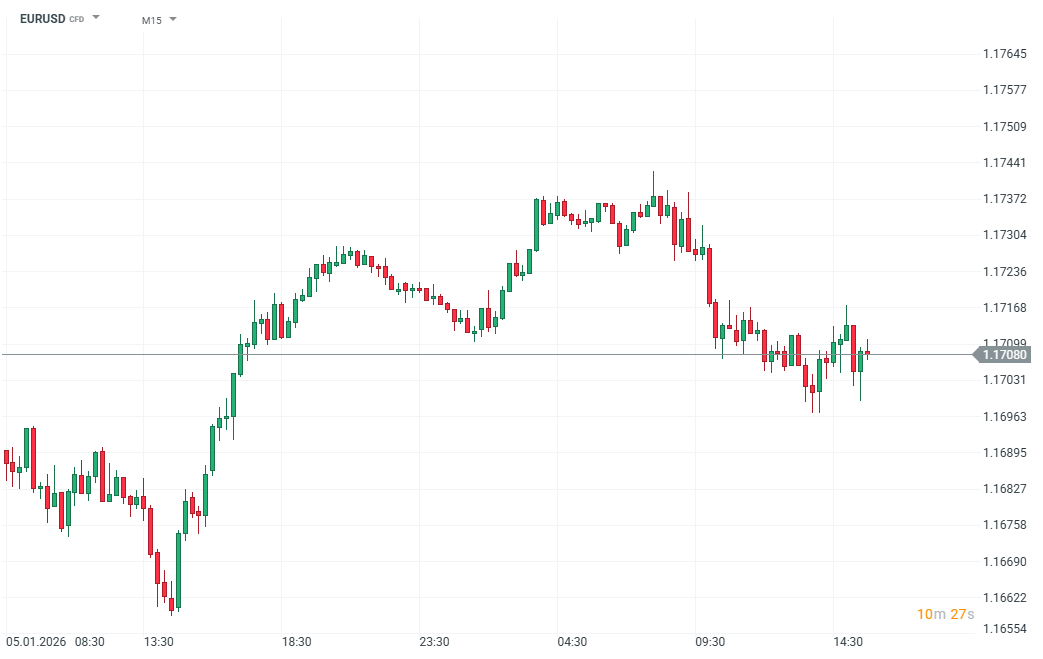
Task: Click the 1.17441 price axis label
Action: pyautogui.click(x=1005, y=162)
